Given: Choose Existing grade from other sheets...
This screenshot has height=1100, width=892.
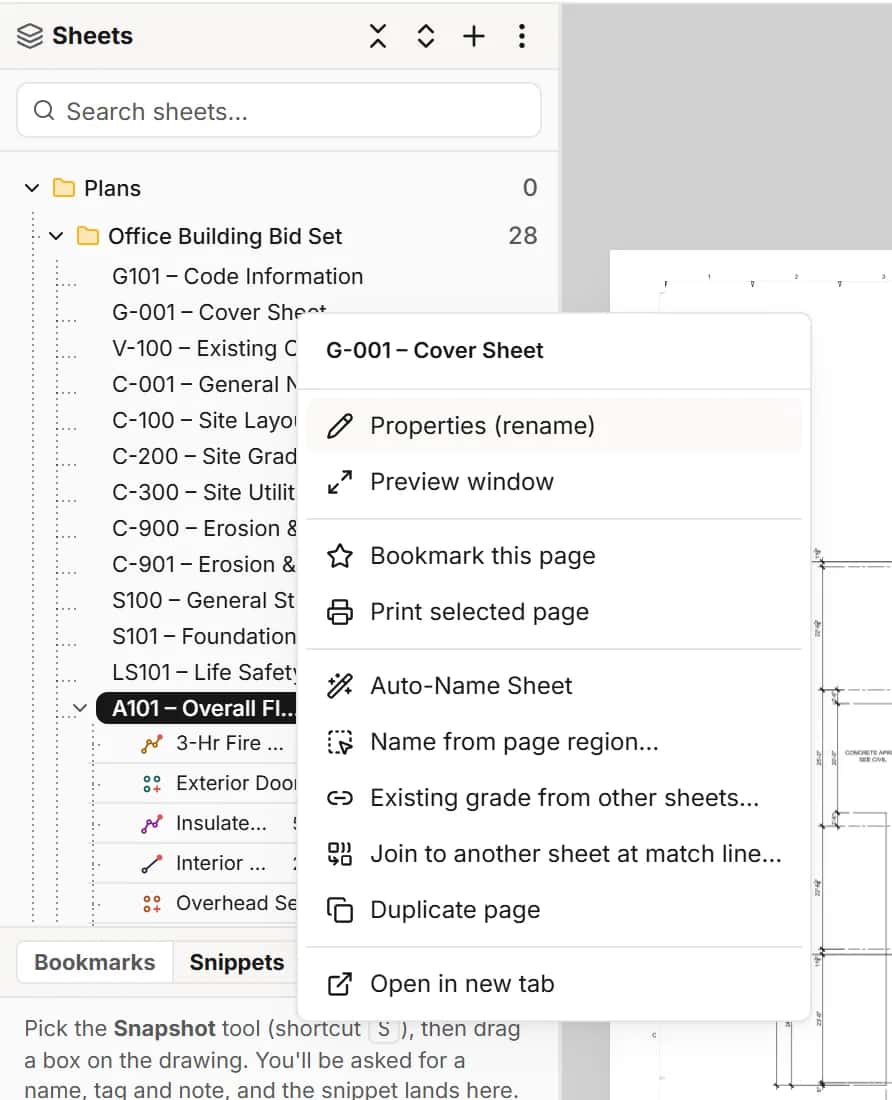Looking at the screenshot, I should pyautogui.click(x=554, y=798).
